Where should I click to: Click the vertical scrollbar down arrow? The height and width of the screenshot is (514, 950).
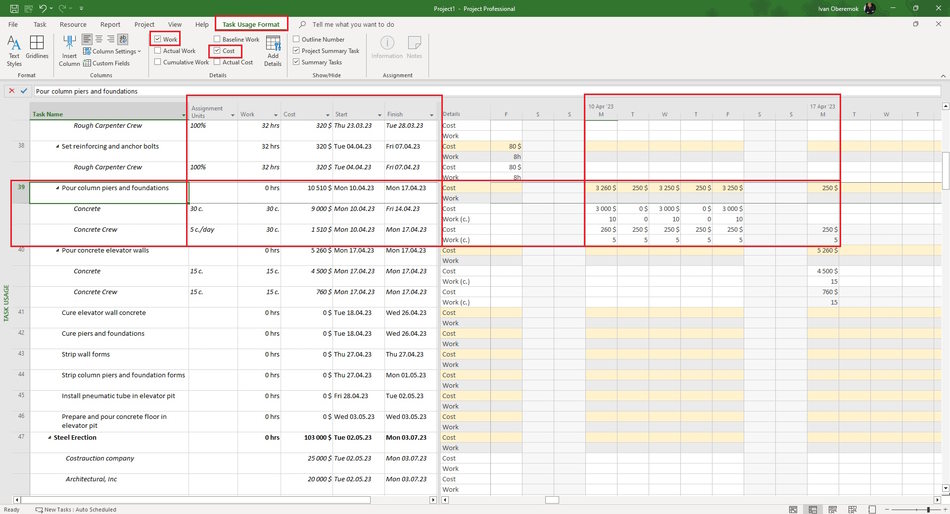(945, 489)
